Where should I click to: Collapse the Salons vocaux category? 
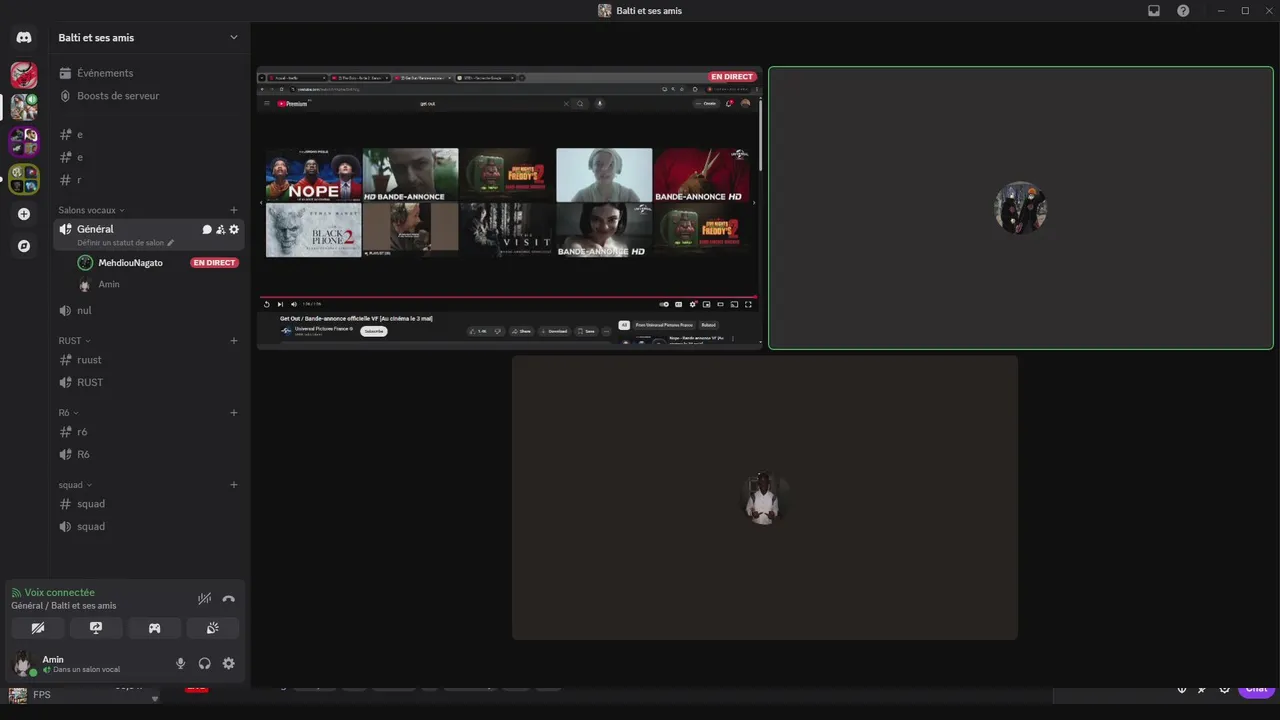pyautogui.click(x=91, y=210)
